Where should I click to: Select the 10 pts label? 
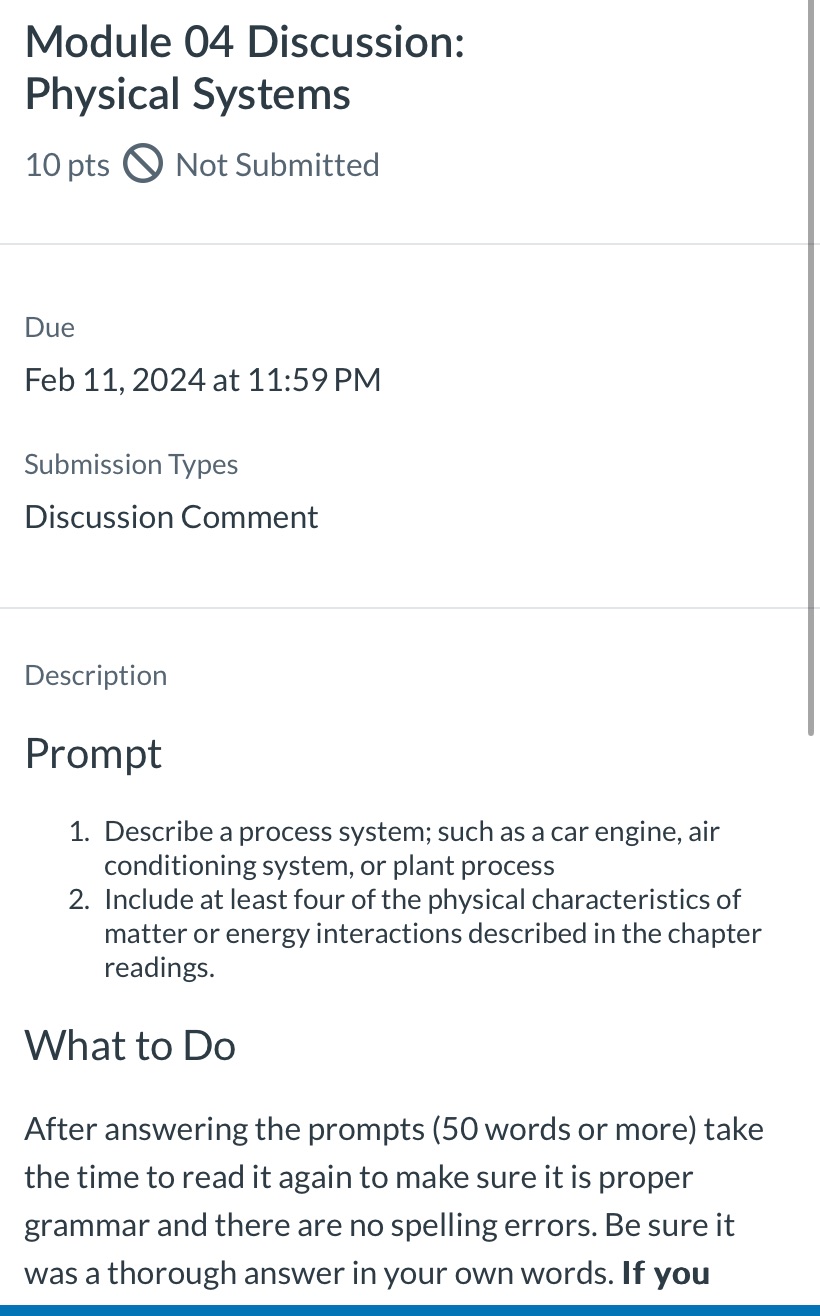click(66, 164)
